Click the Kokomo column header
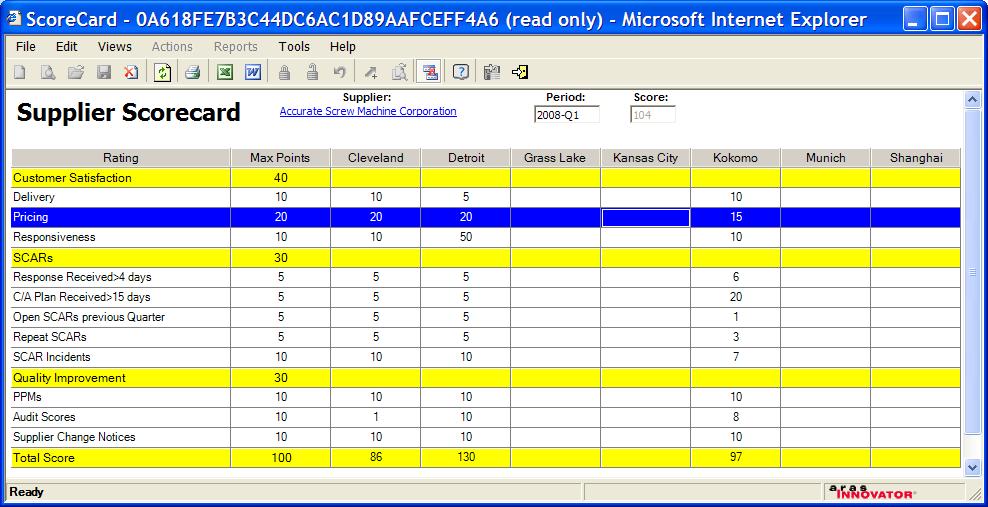Screen dimensions: 988x507 (x=736, y=158)
